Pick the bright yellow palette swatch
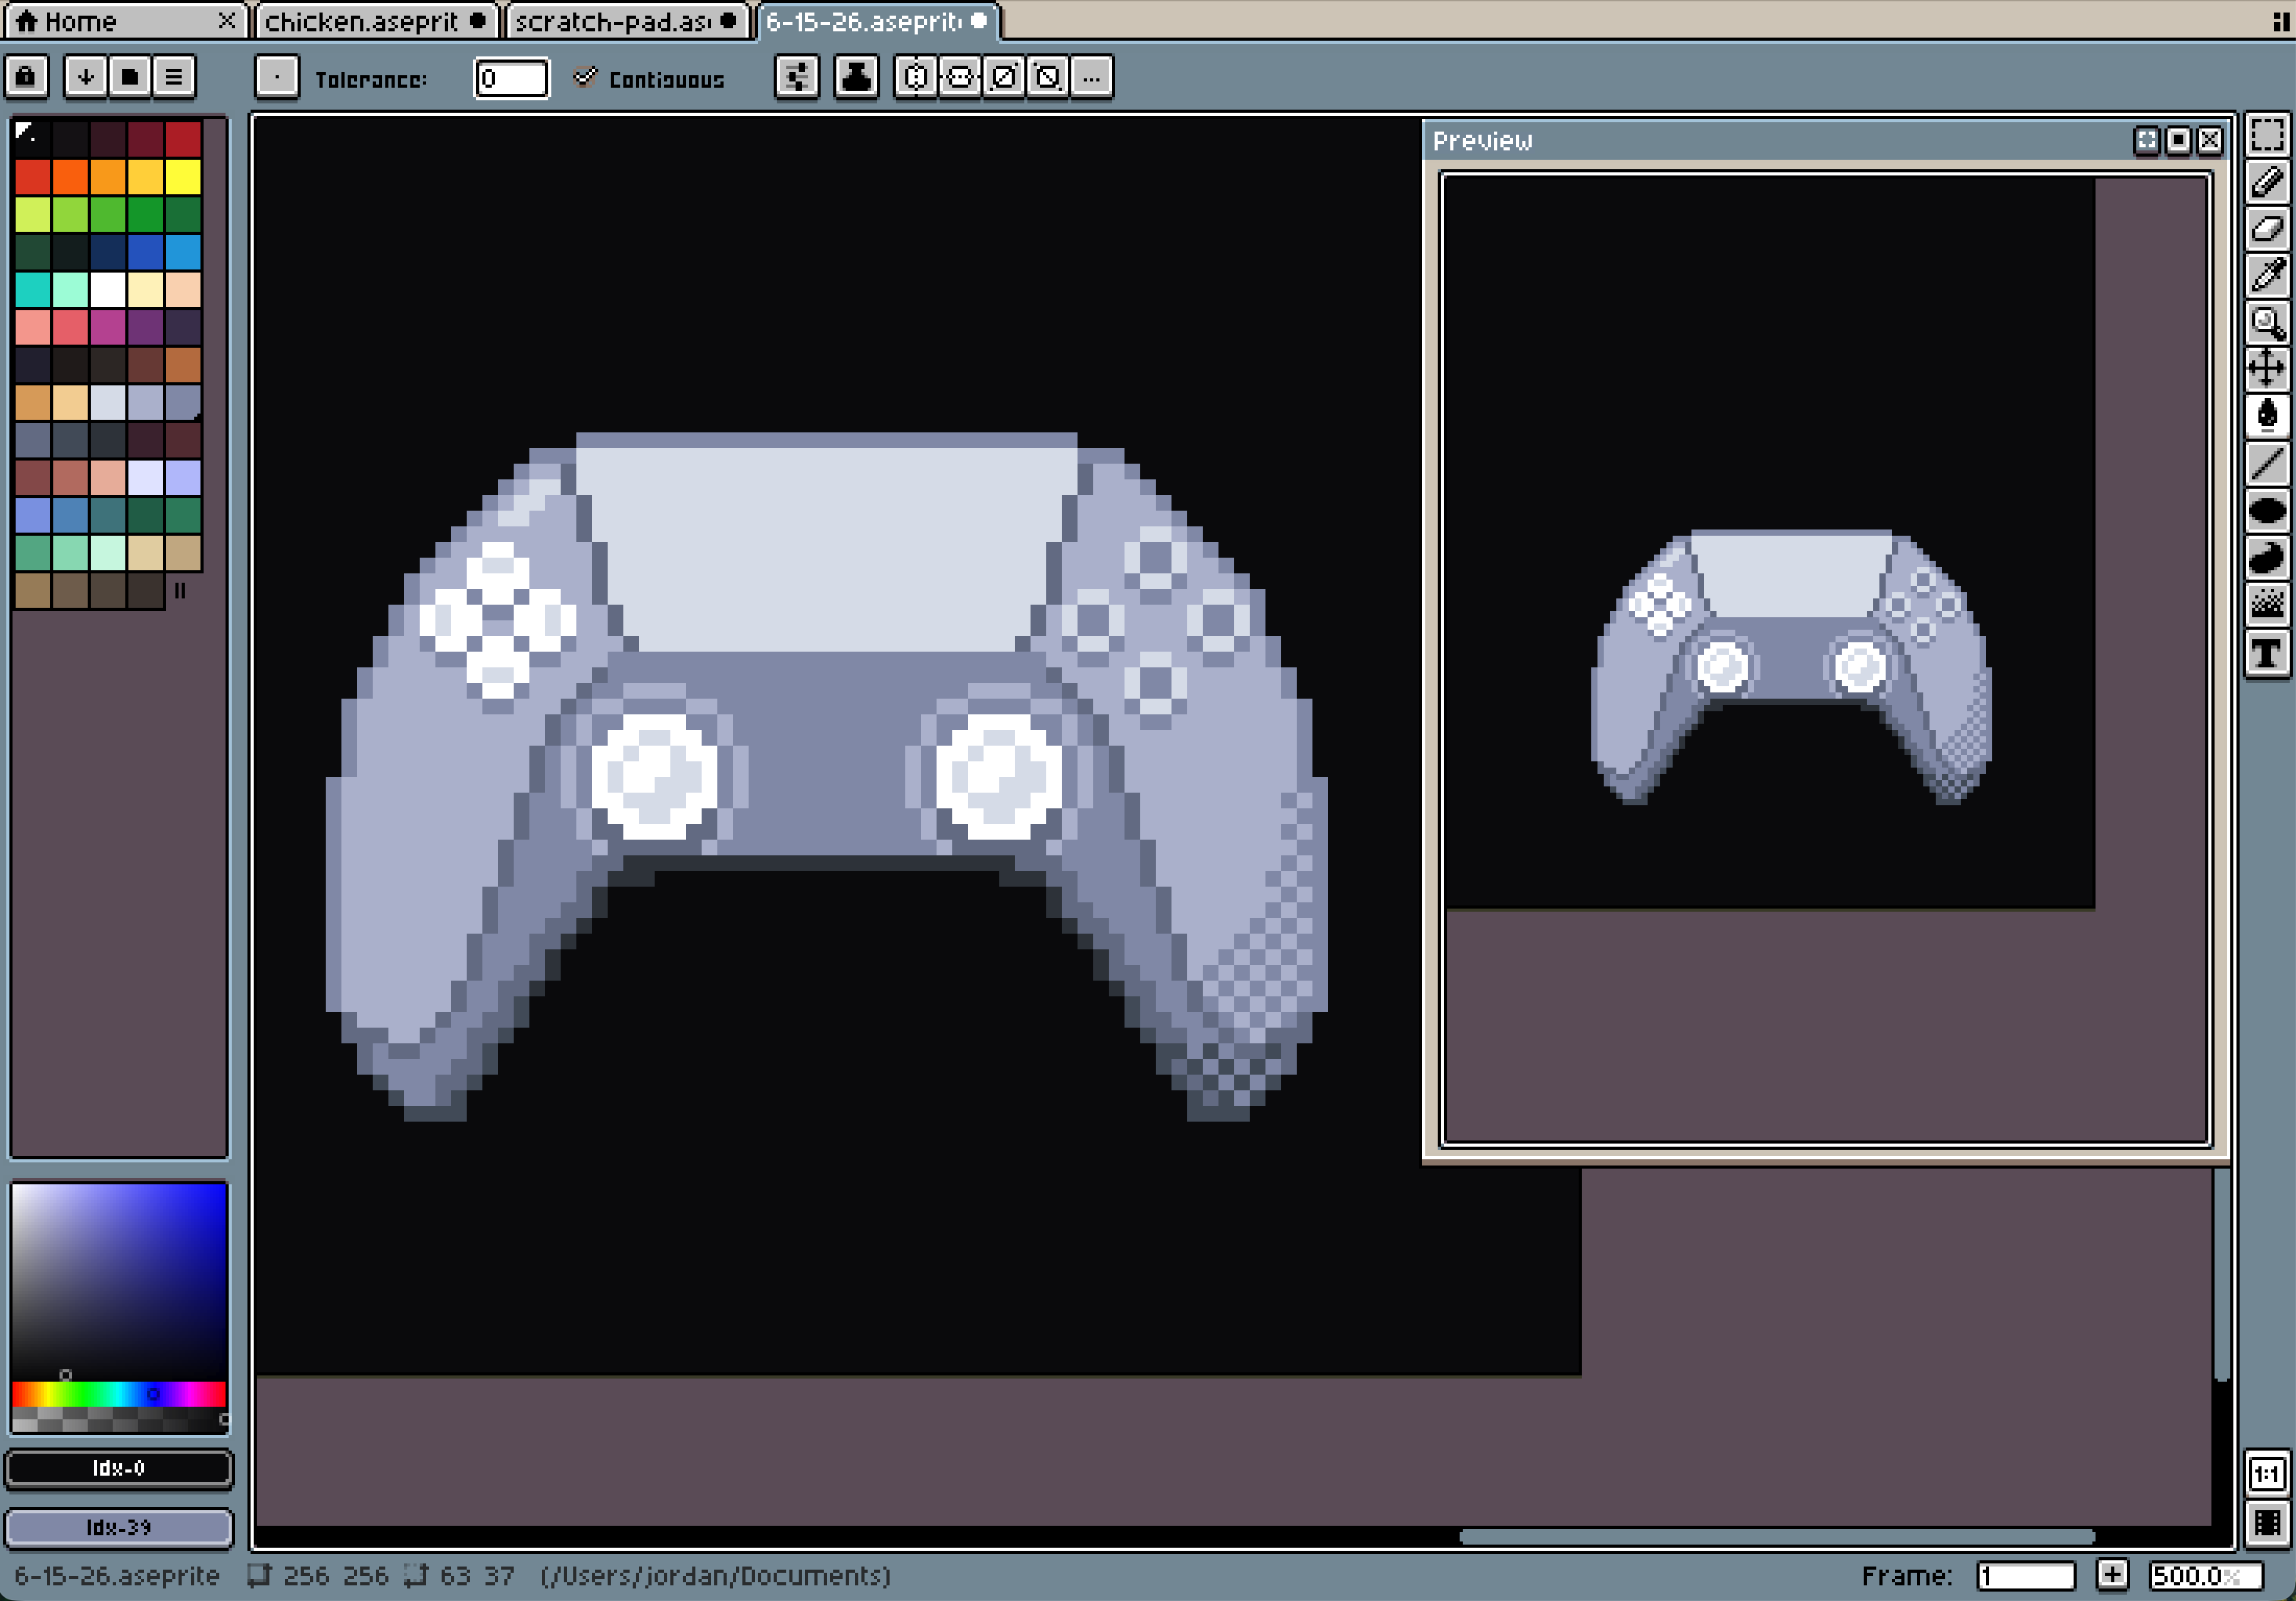This screenshot has height=1601, width=2296. [x=183, y=177]
